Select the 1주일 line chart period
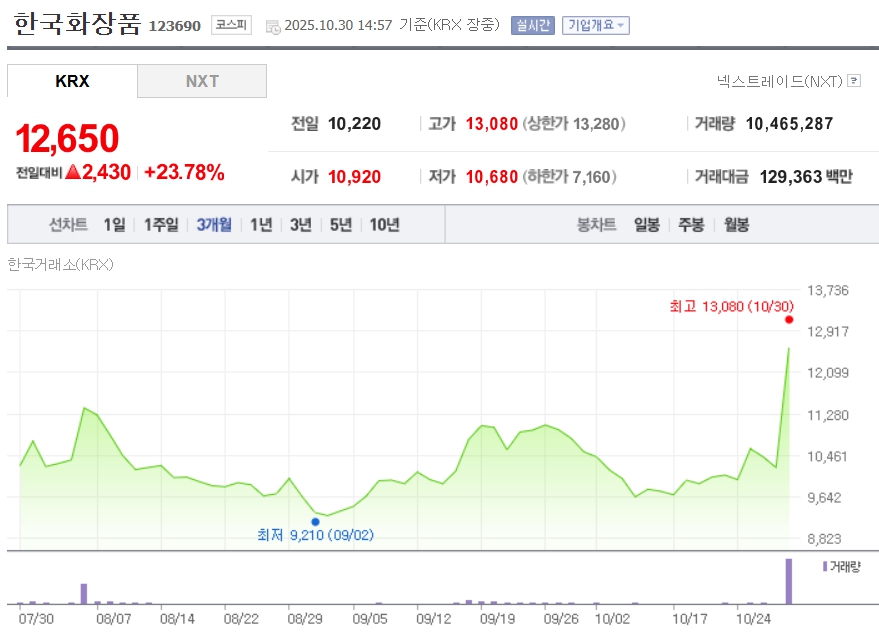Screen dimensions: 879x644 click(161, 225)
